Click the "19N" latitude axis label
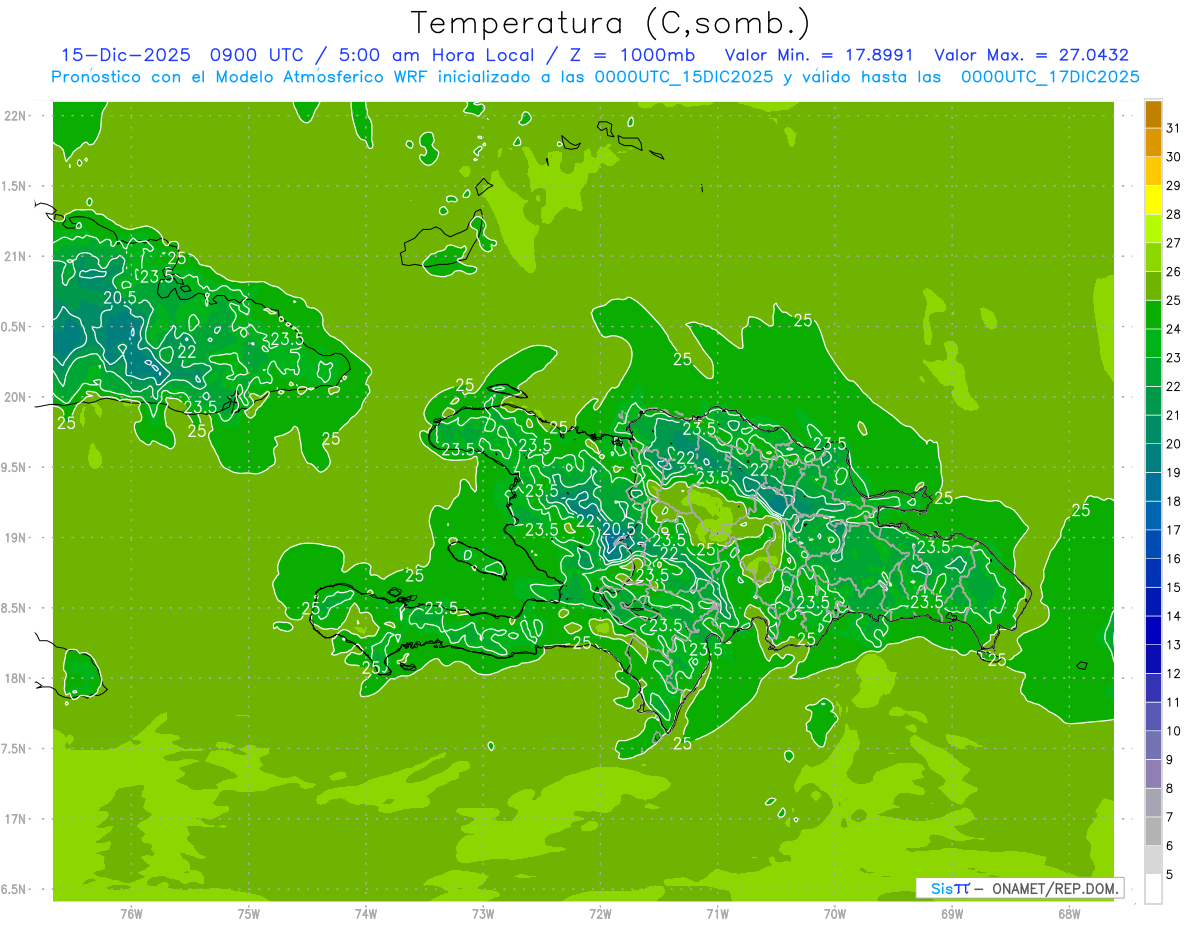Screen dimensions: 1200x927 (x=17, y=537)
